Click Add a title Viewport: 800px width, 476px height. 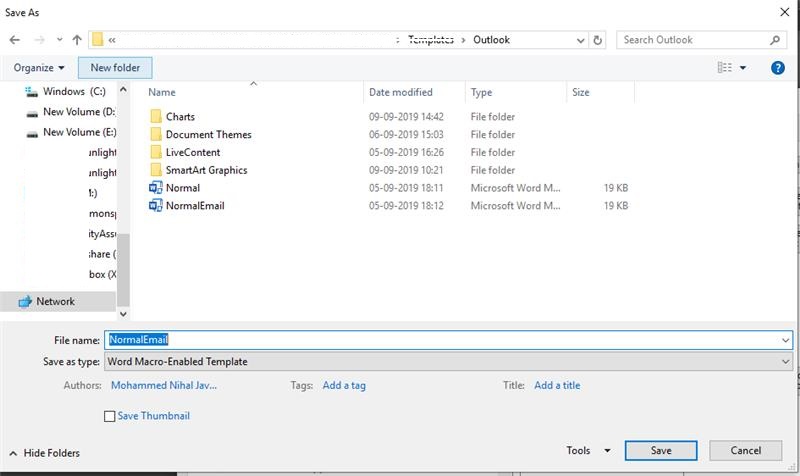(x=557, y=386)
